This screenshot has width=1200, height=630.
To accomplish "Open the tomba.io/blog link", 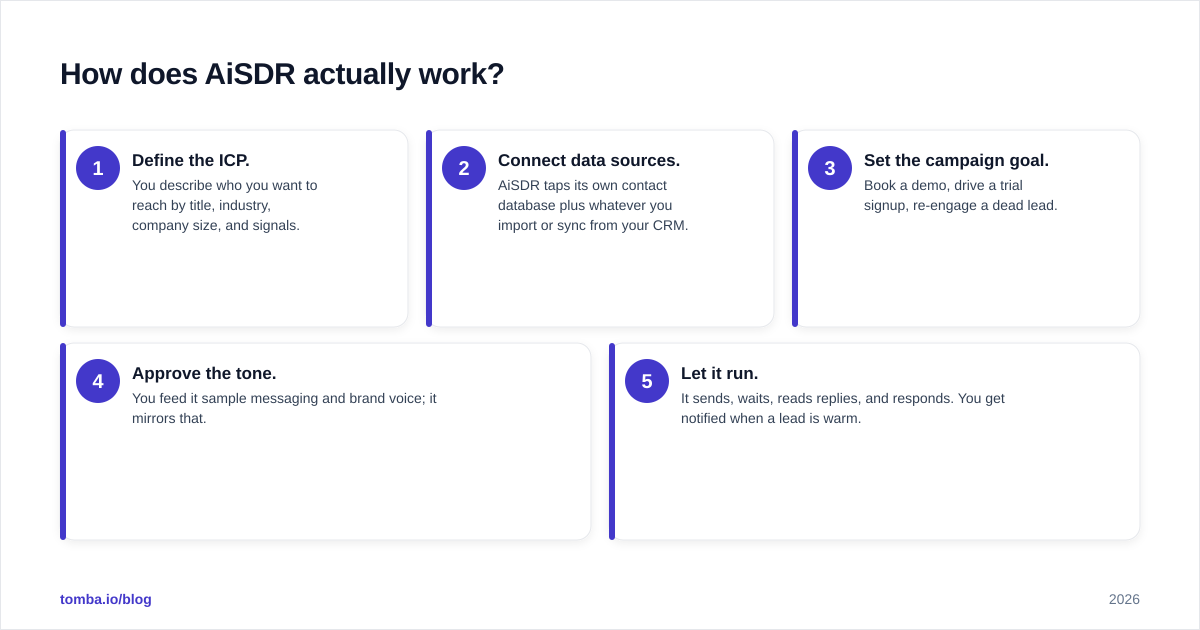I will coord(106,599).
